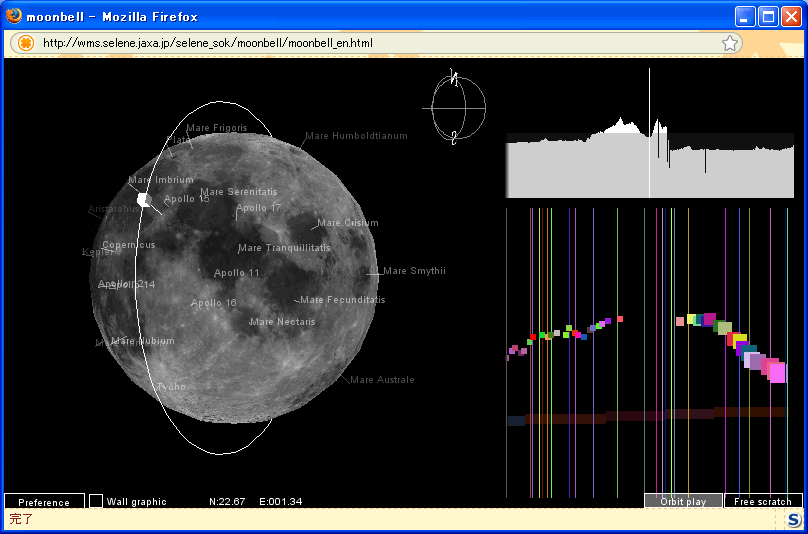Click the Mare Humboldtianum label
The height and width of the screenshot is (534, 808).
356,136
